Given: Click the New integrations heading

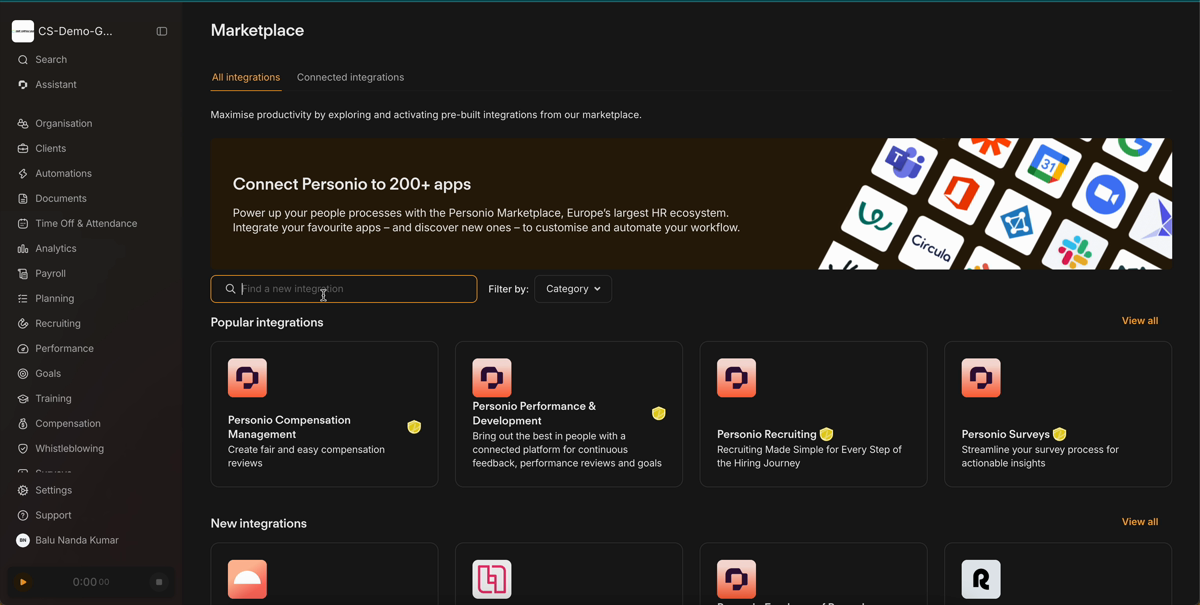Looking at the screenshot, I should [x=259, y=523].
